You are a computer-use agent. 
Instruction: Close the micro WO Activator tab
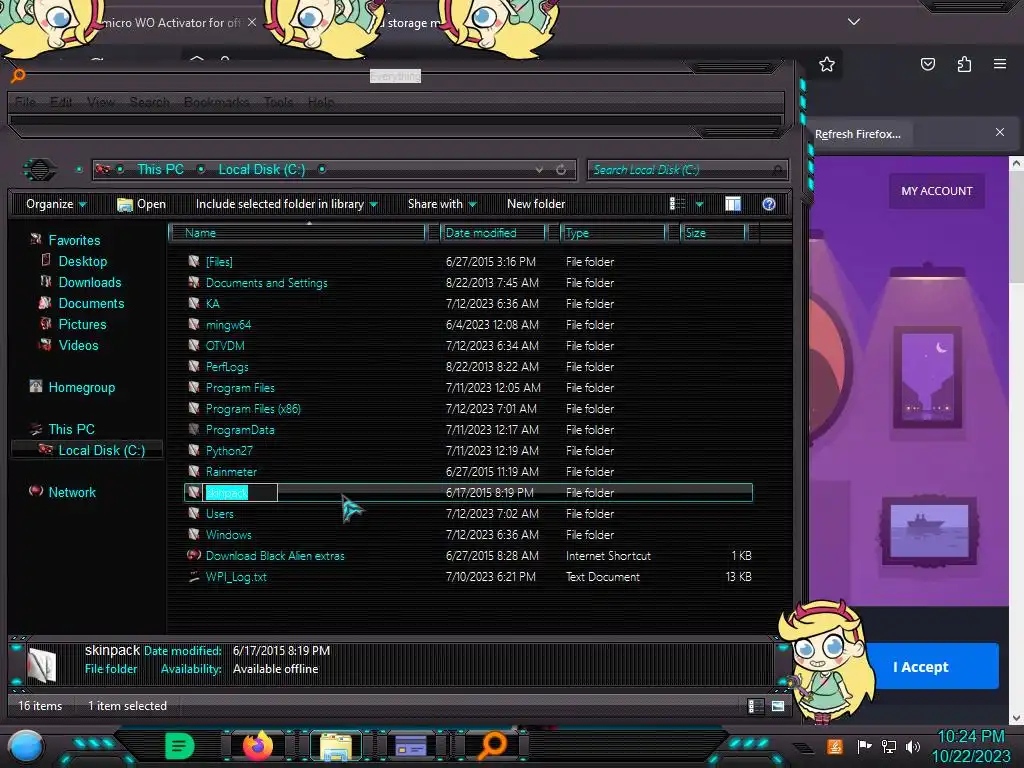(251, 22)
